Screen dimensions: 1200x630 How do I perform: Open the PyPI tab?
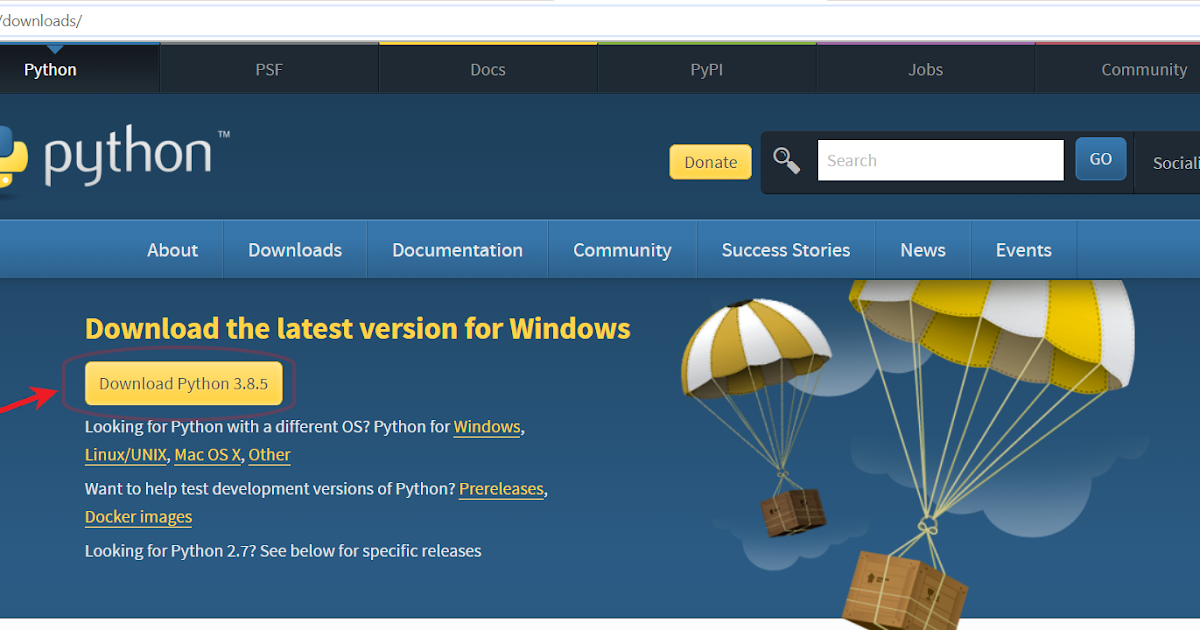(706, 68)
